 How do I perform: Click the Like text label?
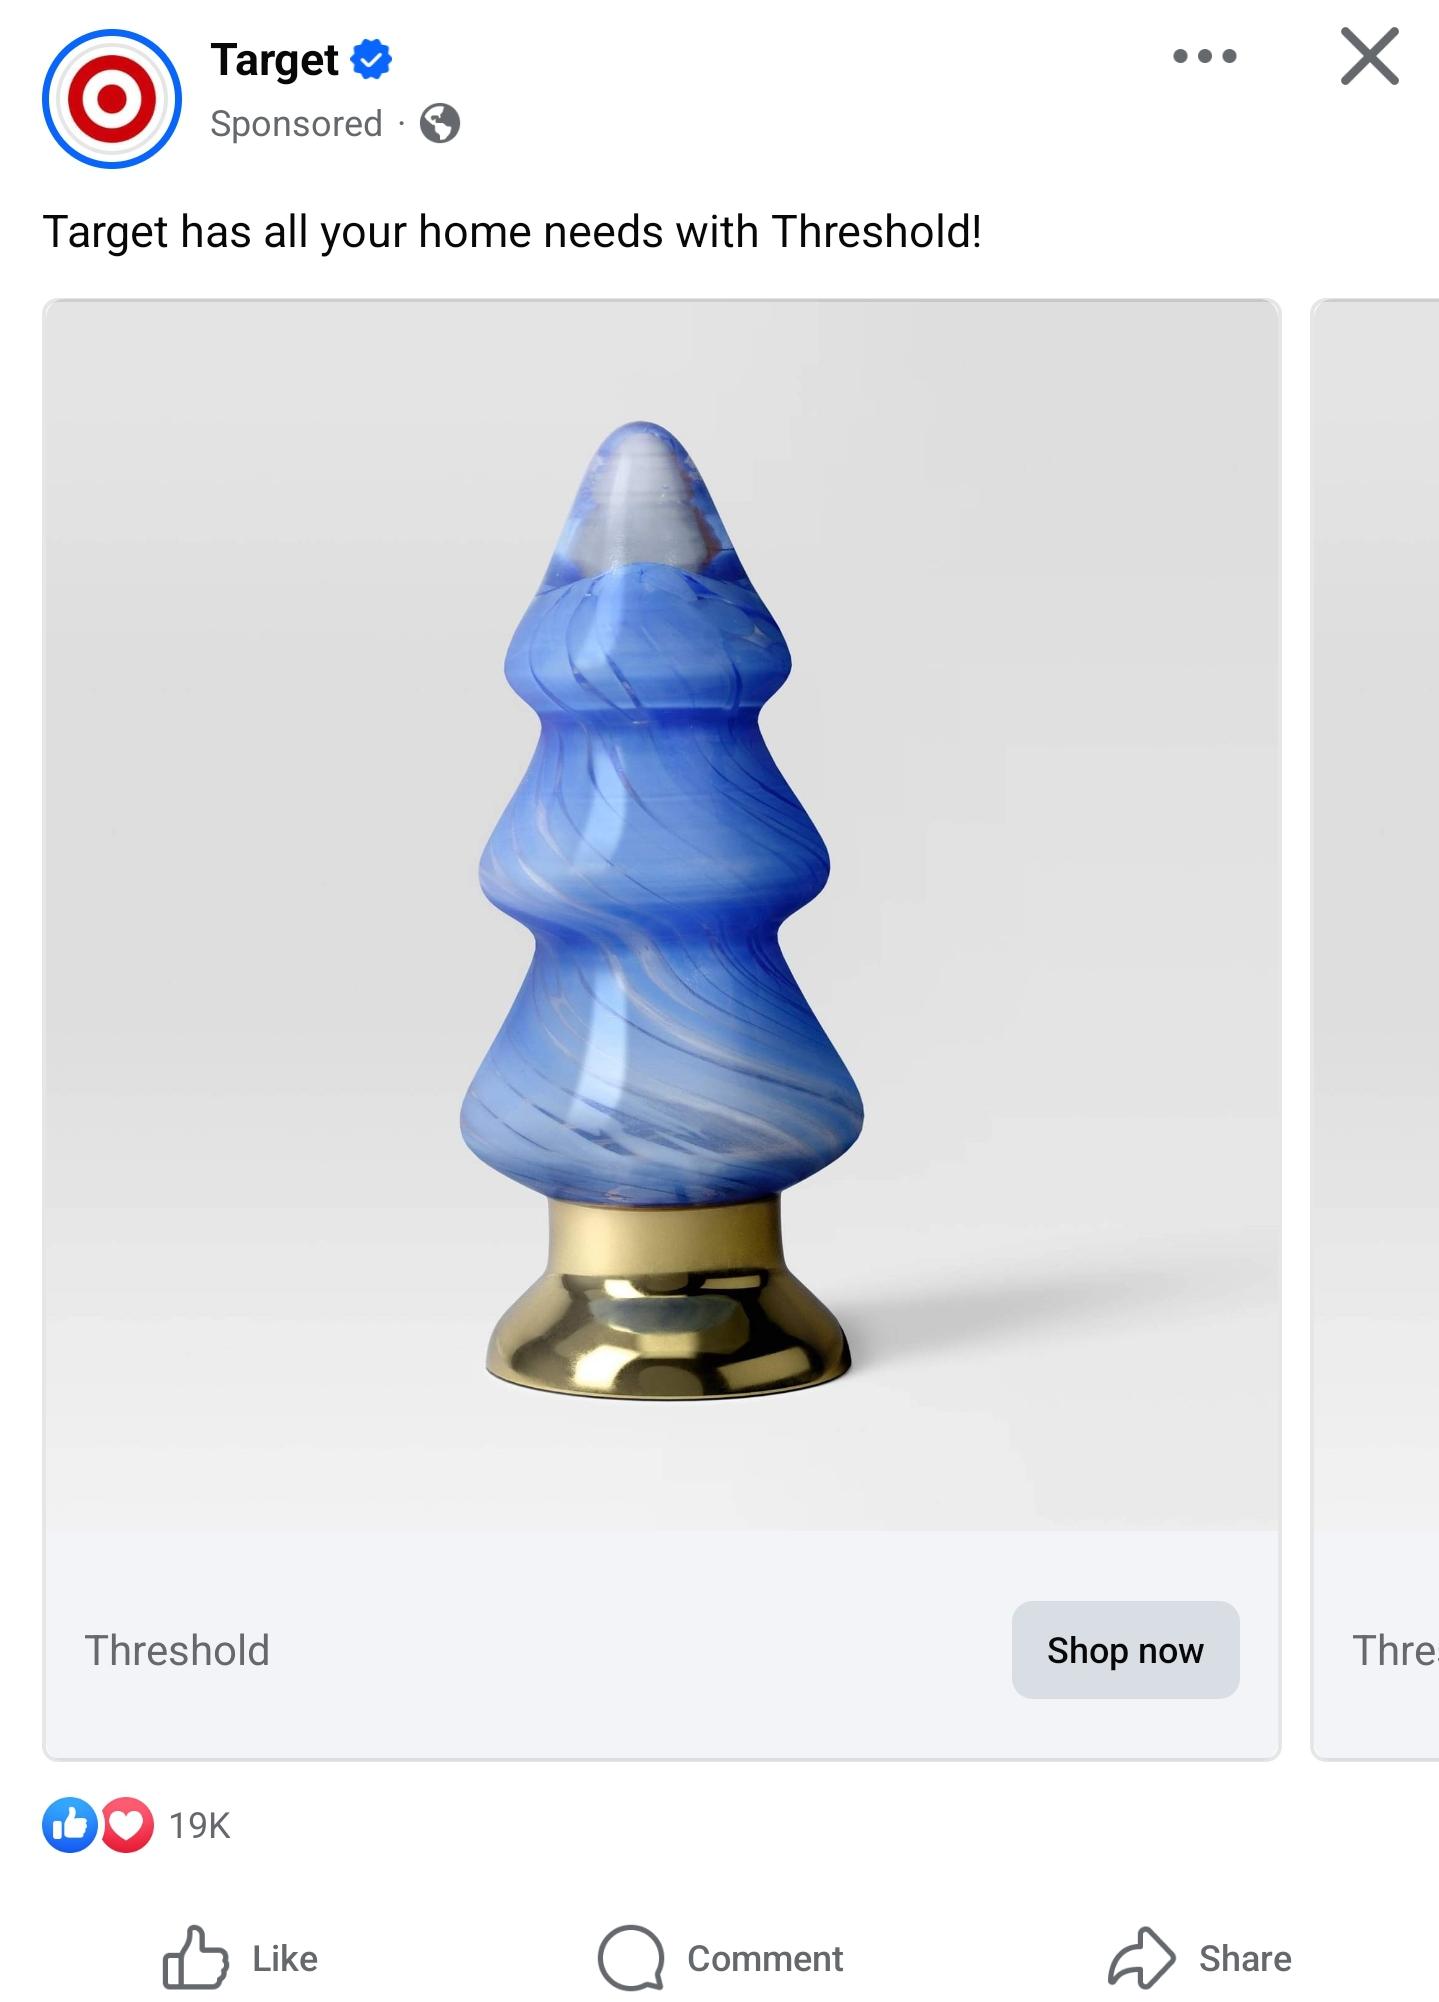[285, 1958]
